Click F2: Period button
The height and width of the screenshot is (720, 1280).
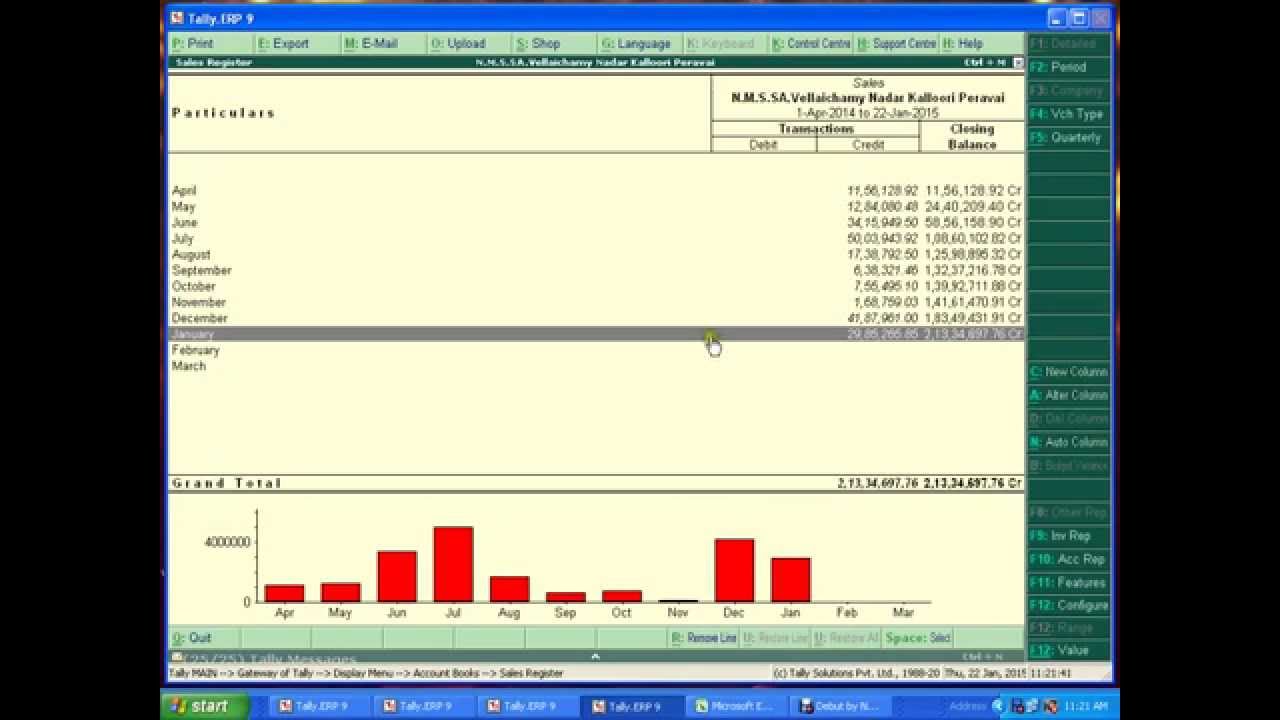pyautogui.click(x=1069, y=67)
